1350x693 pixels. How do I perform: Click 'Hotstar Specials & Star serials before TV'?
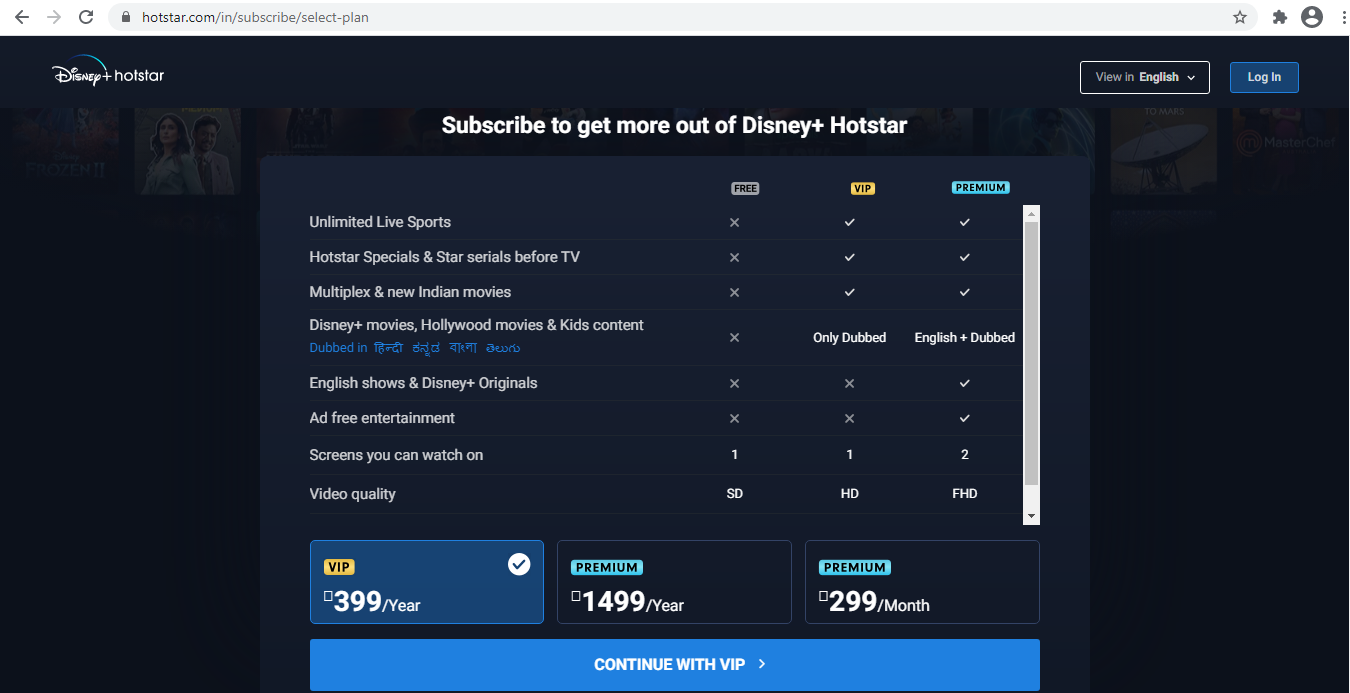(445, 257)
